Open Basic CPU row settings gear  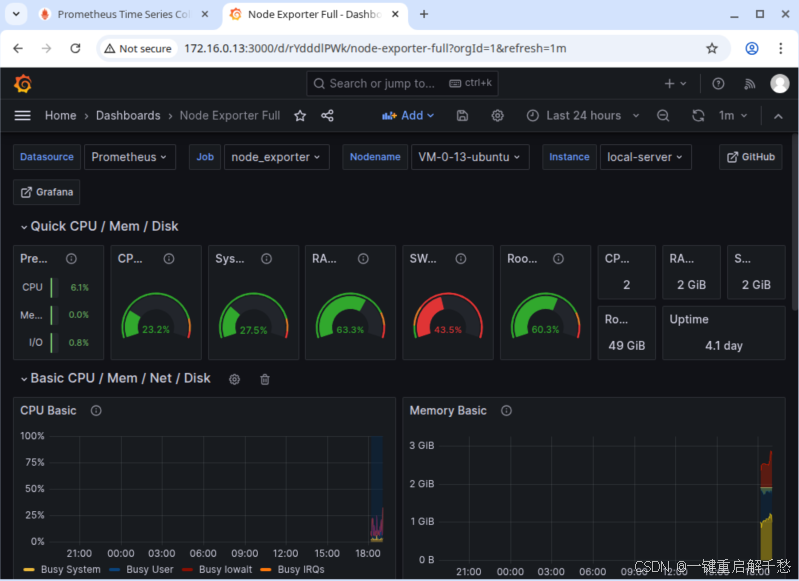pyautogui.click(x=234, y=379)
